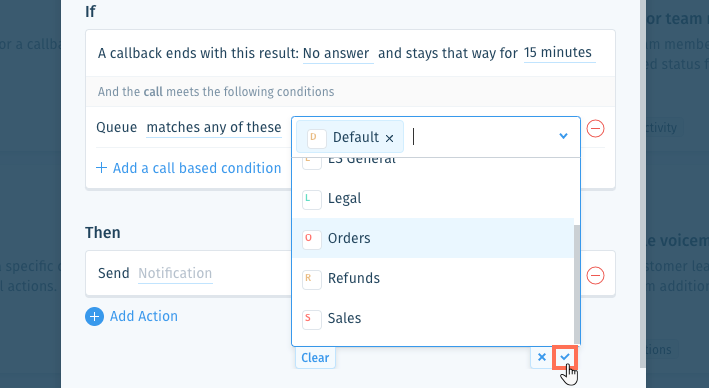Remove the Send Notification action

pos(596,275)
